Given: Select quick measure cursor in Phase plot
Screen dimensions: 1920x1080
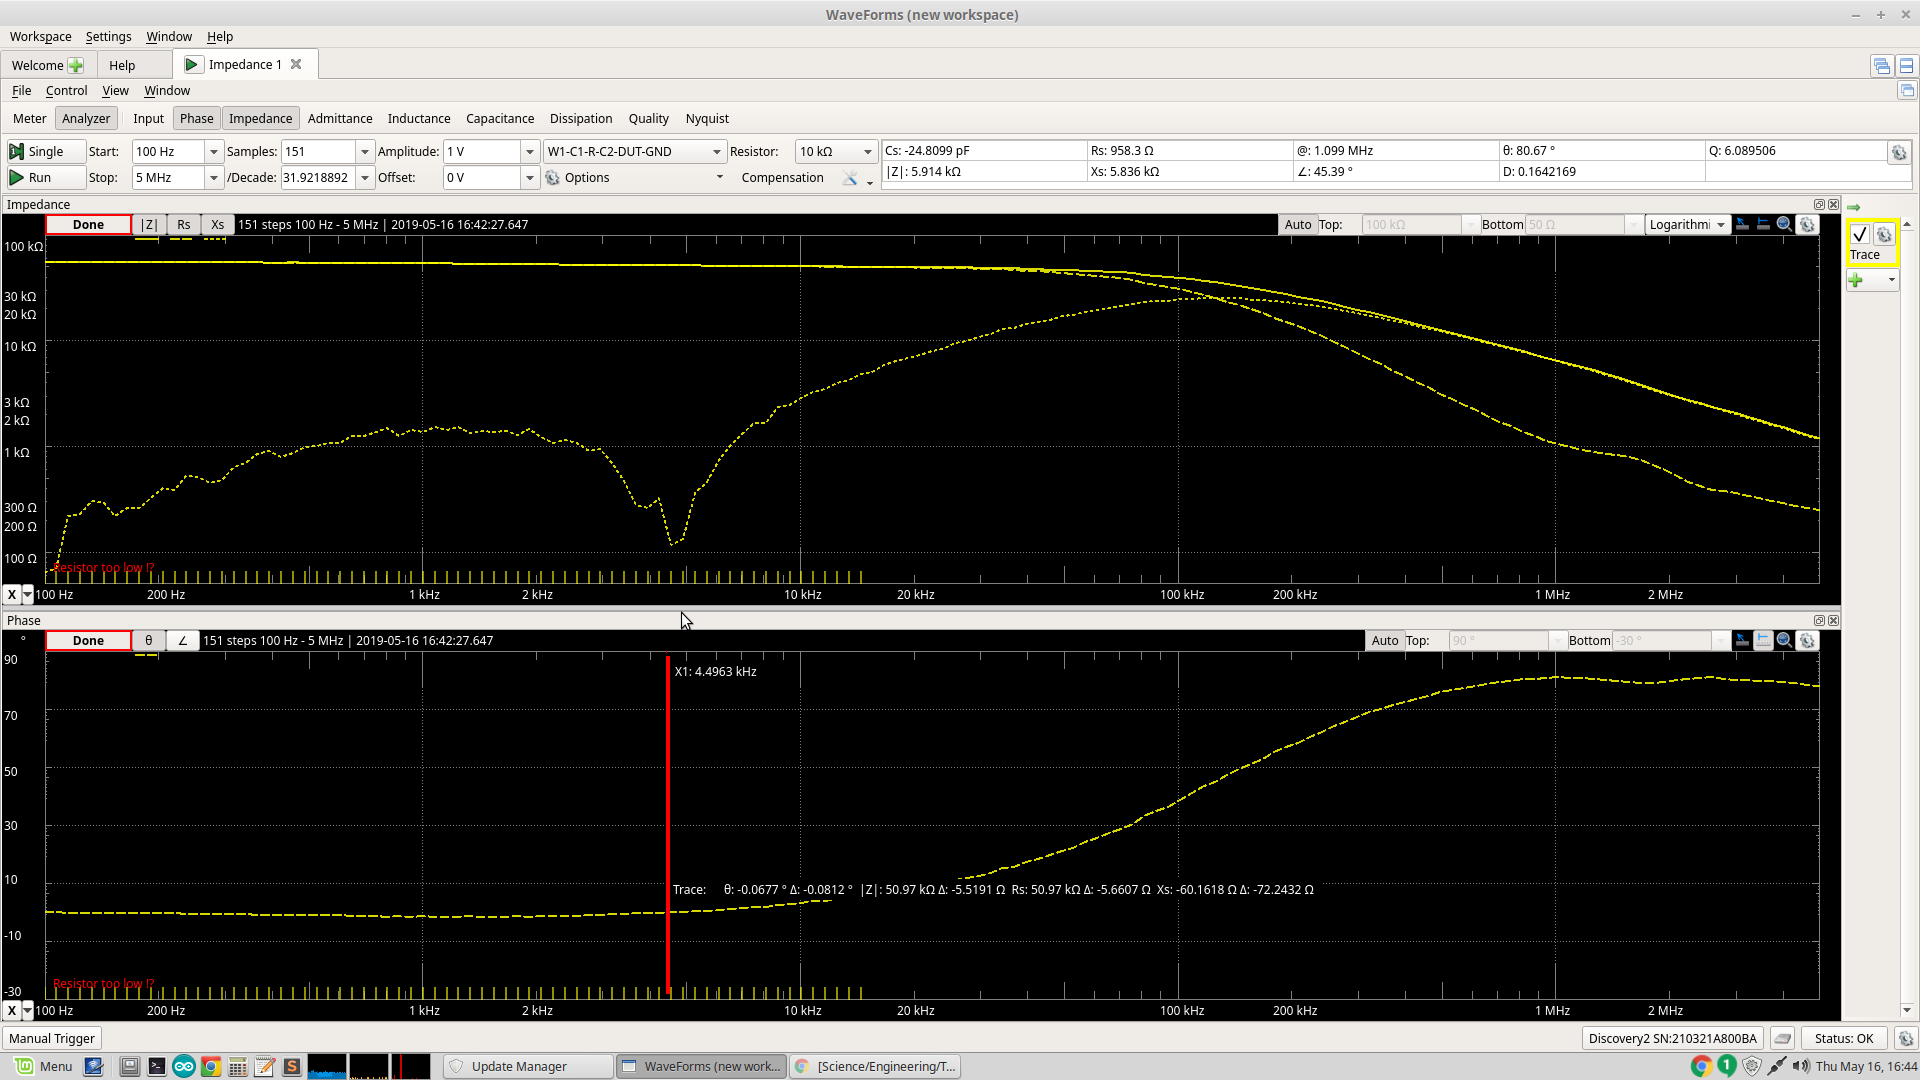Looking at the screenshot, I should pyautogui.click(x=1742, y=640).
